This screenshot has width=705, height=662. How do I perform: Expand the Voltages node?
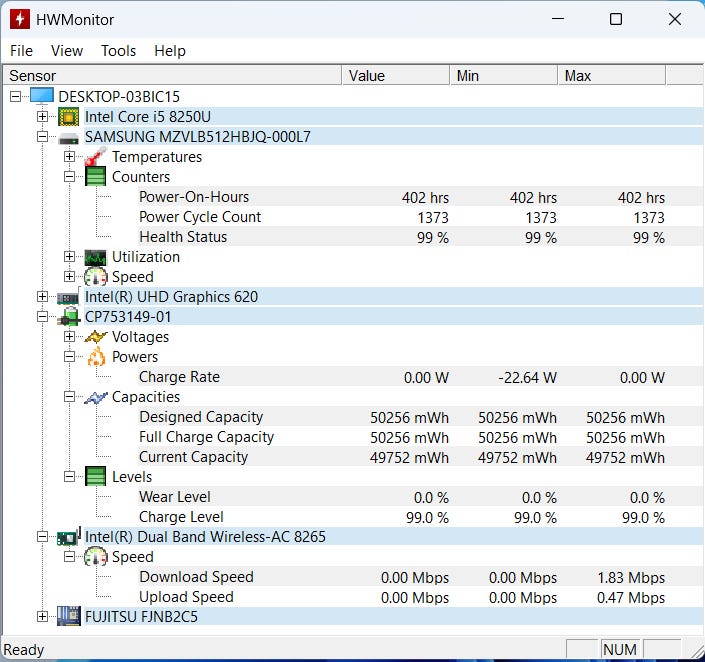click(69, 336)
